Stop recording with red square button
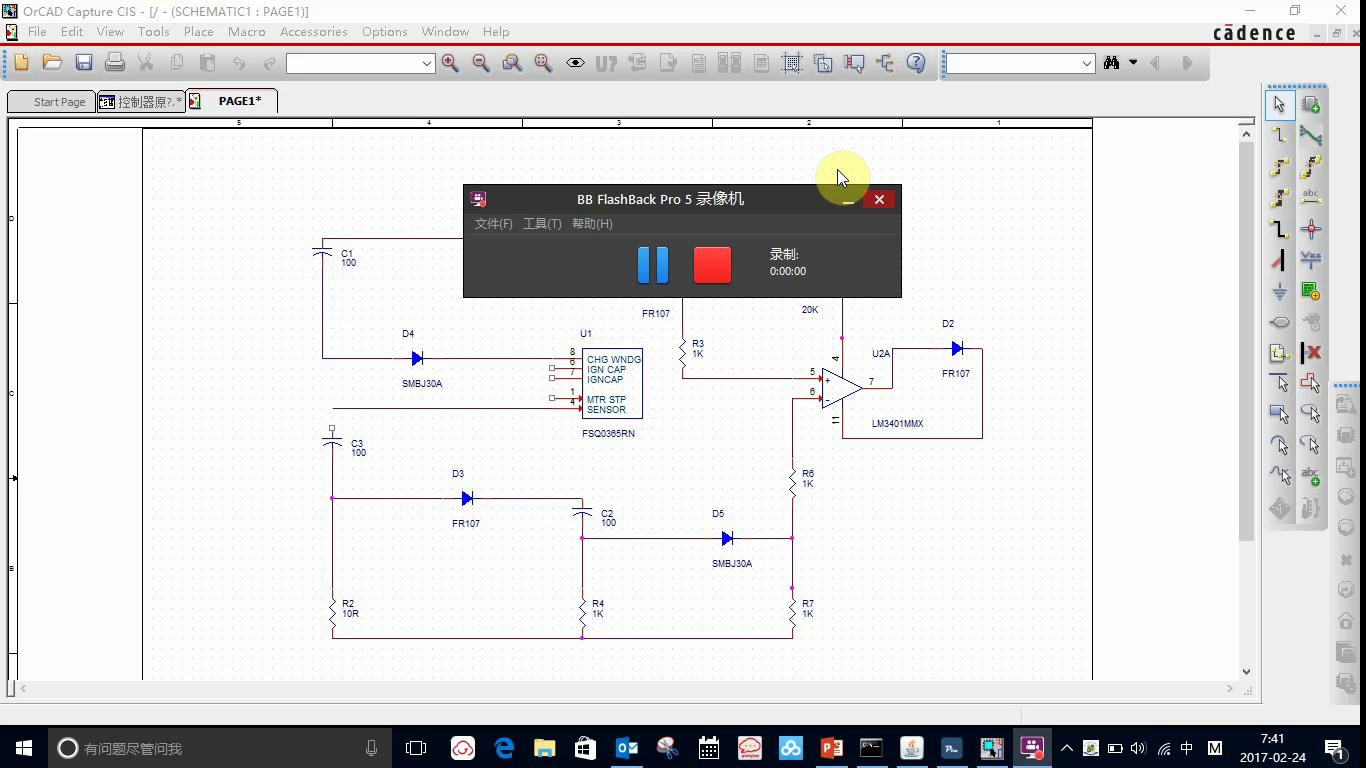This screenshot has width=1366, height=768. pos(712,265)
